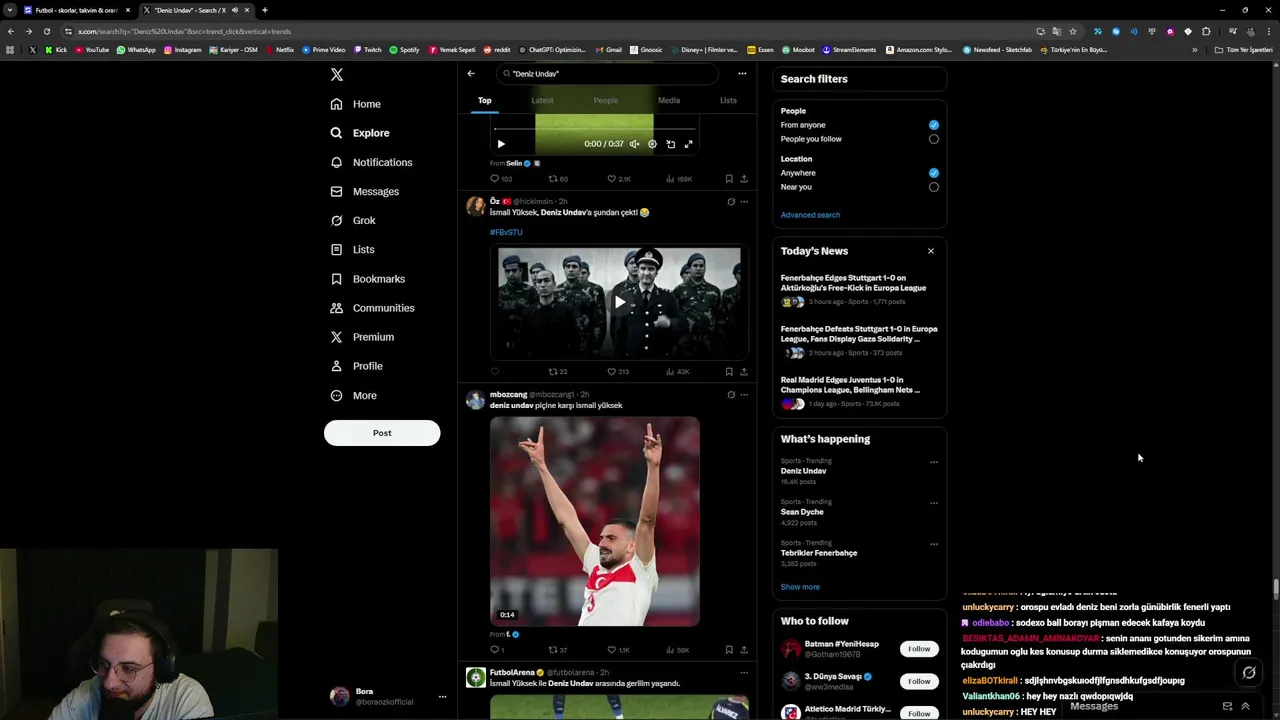
Task: Click the Lists icon in sidebar
Action: coord(336,250)
